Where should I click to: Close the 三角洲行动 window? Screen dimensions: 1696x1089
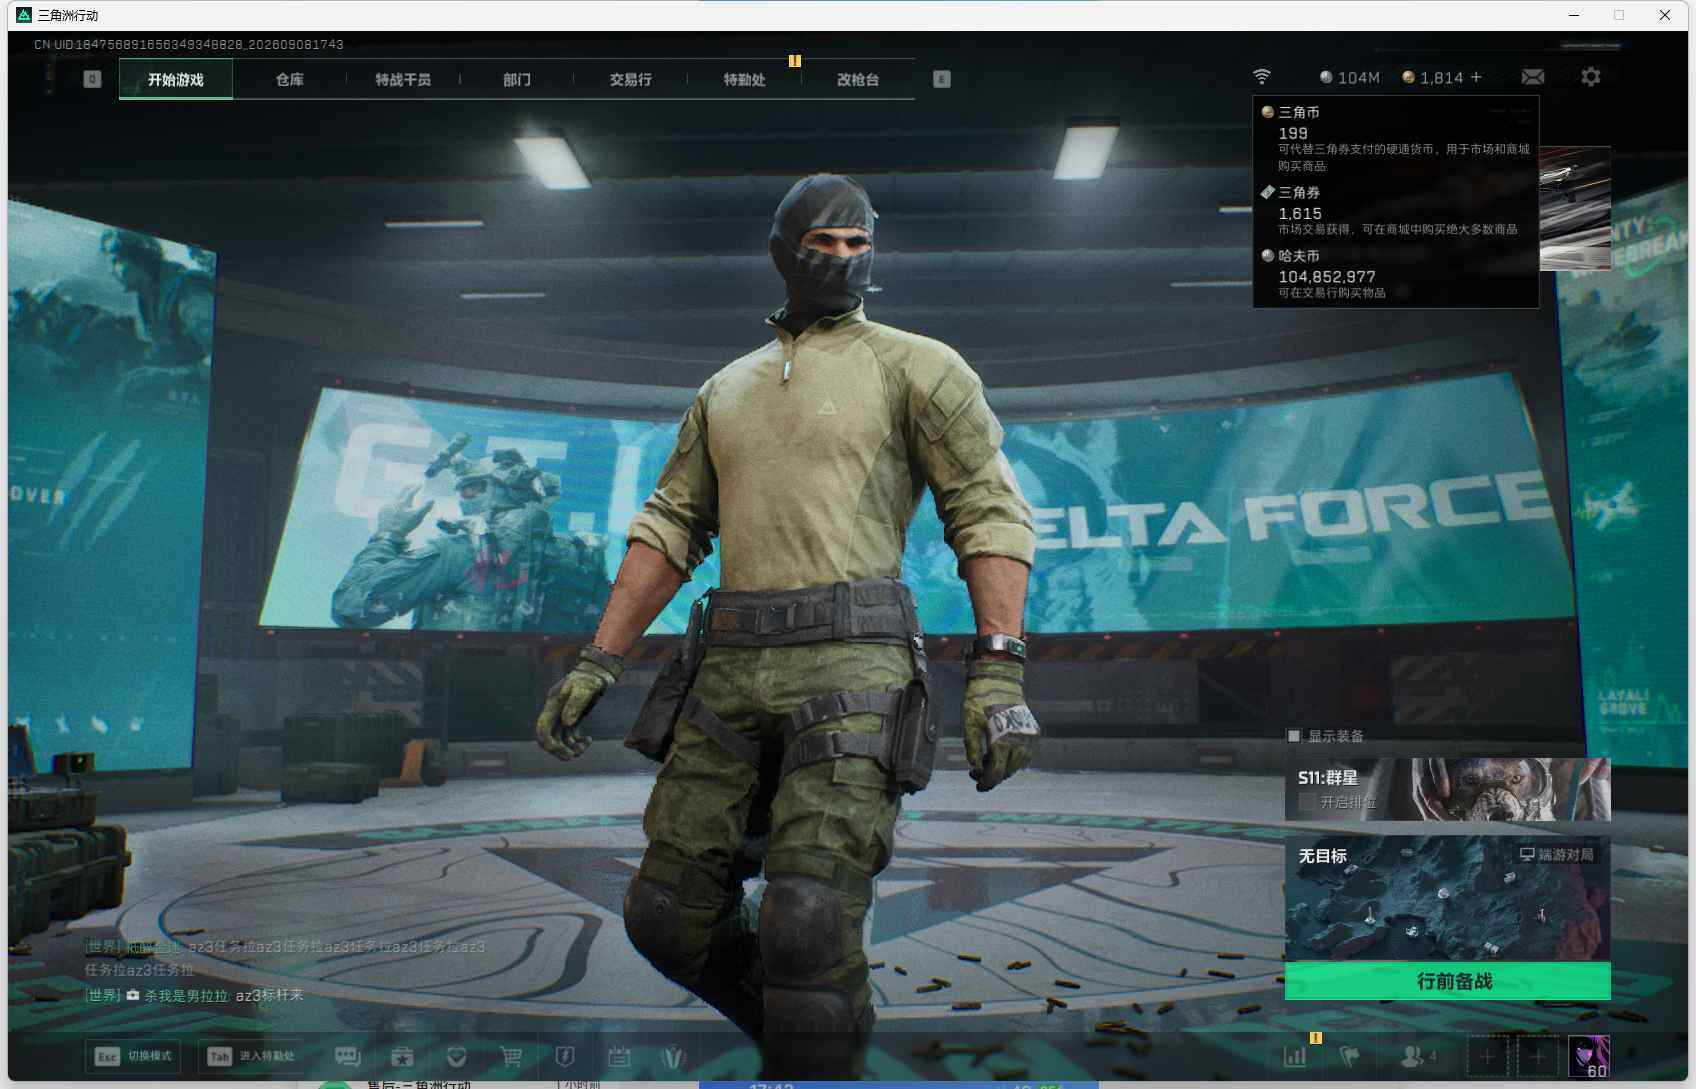pos(1665,15)
